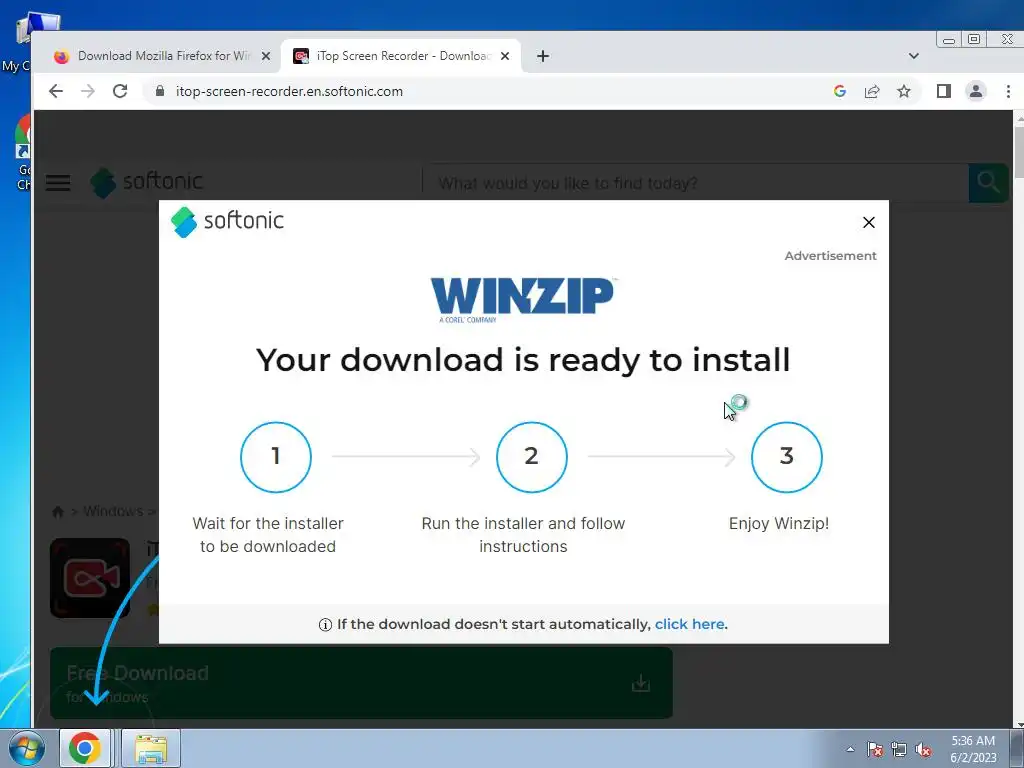1024x768 pixels.
Task: Click the address bar URL
Action: [x=289, y=91]
